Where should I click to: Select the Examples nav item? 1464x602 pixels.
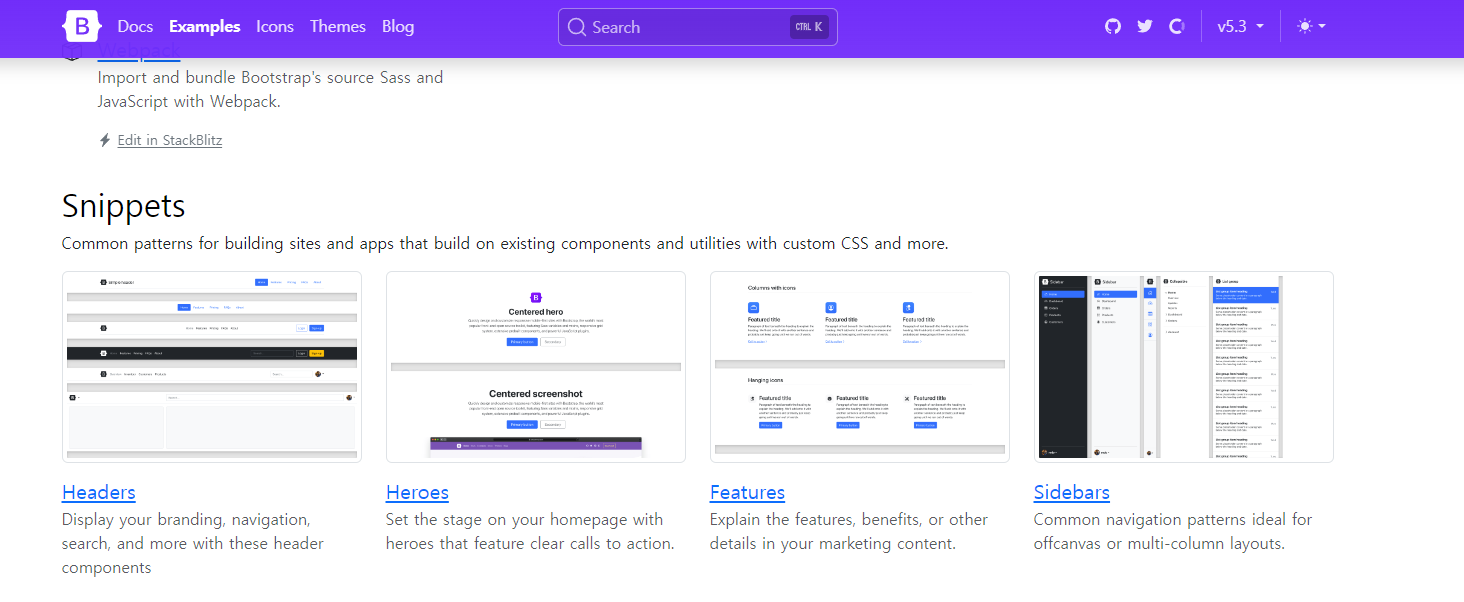tap(205, 26)
